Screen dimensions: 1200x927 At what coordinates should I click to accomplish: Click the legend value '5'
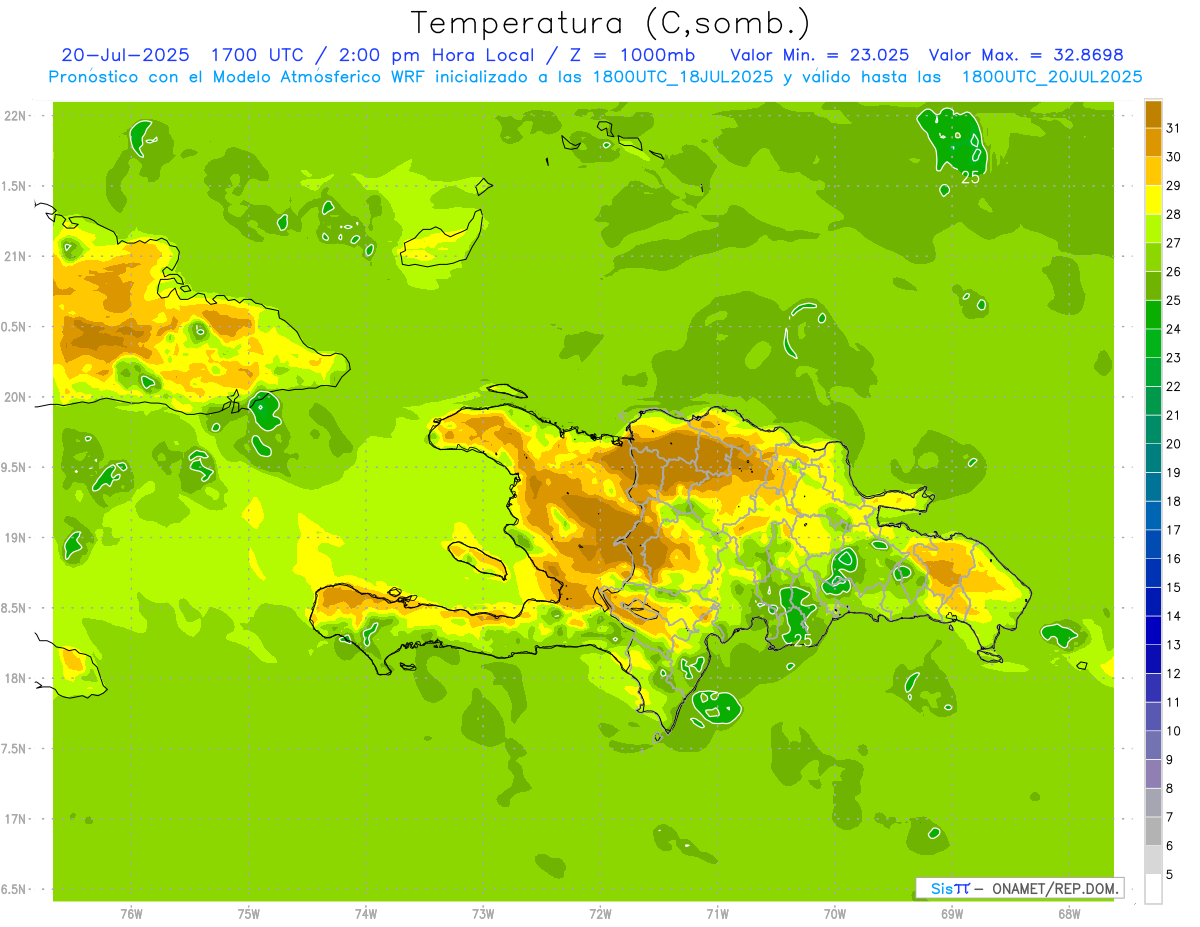[x=1171, y=875]
